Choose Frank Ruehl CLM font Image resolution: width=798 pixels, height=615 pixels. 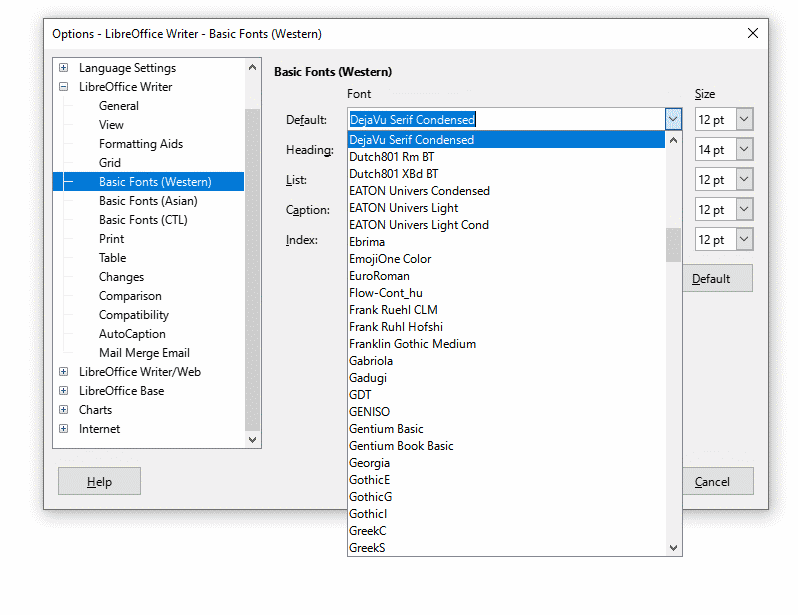click(x=506, y=310)
